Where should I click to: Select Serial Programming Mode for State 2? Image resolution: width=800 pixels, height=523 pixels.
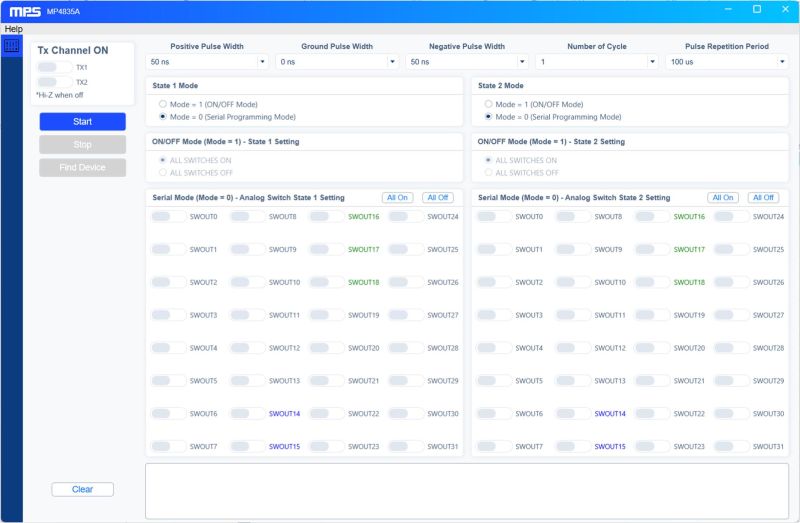[x=489, y=117]
